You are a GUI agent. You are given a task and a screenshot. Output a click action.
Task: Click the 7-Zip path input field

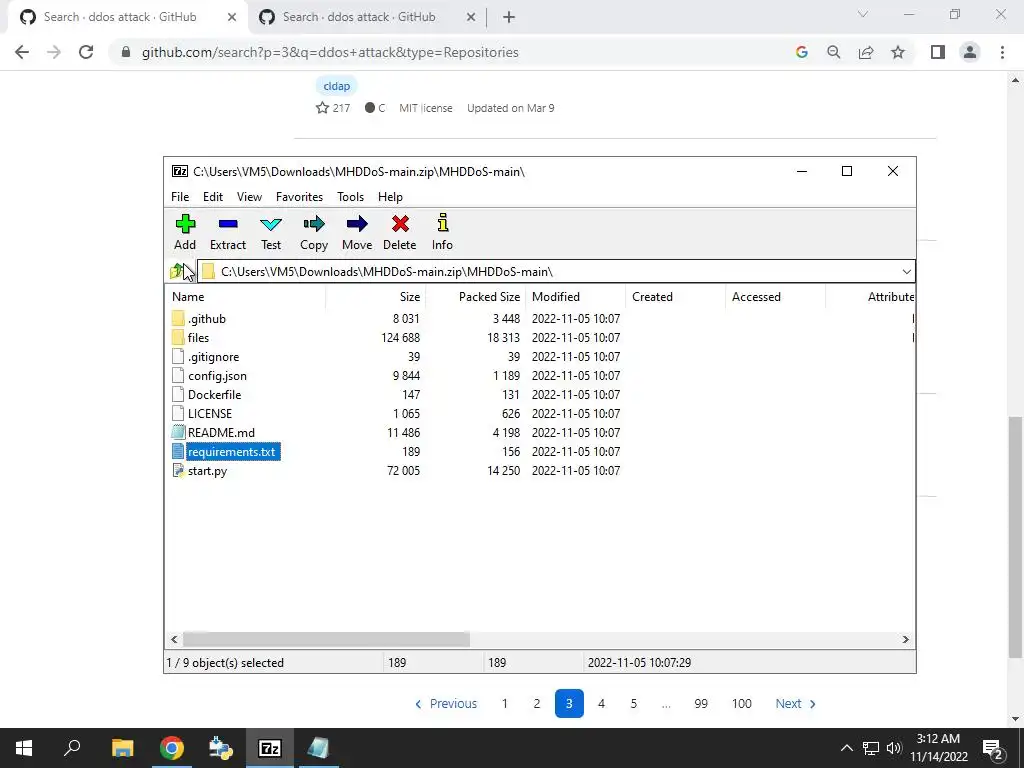pyautogui.click(x=556, y=272)
